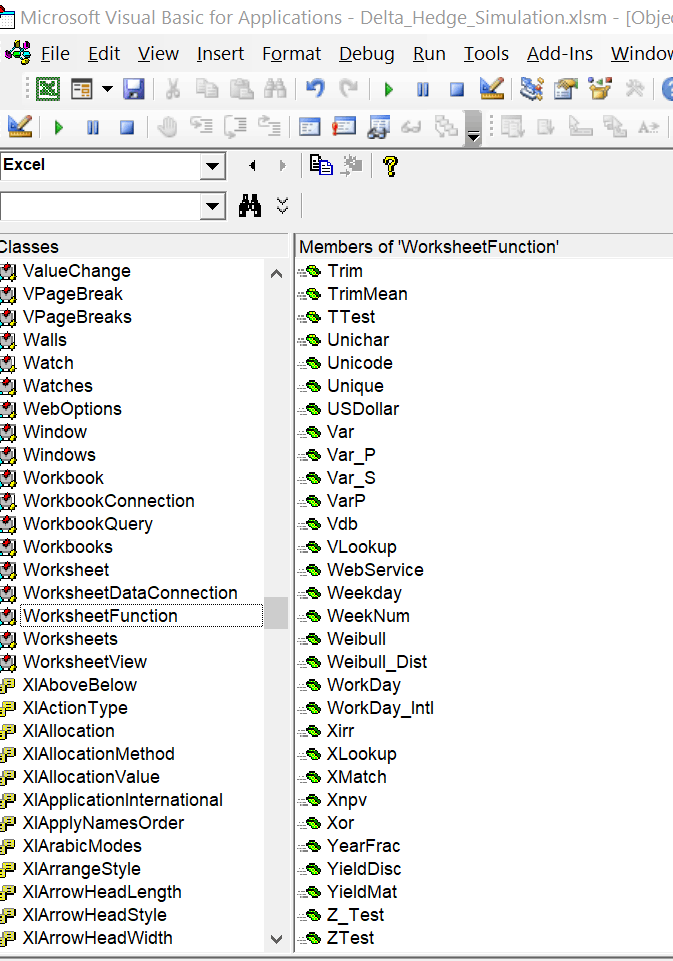Image resolution: width=673 pixels, height=961 pixels.
Task: Click Reset stop icon in Debug toolbar
Action: pos(127,127)
